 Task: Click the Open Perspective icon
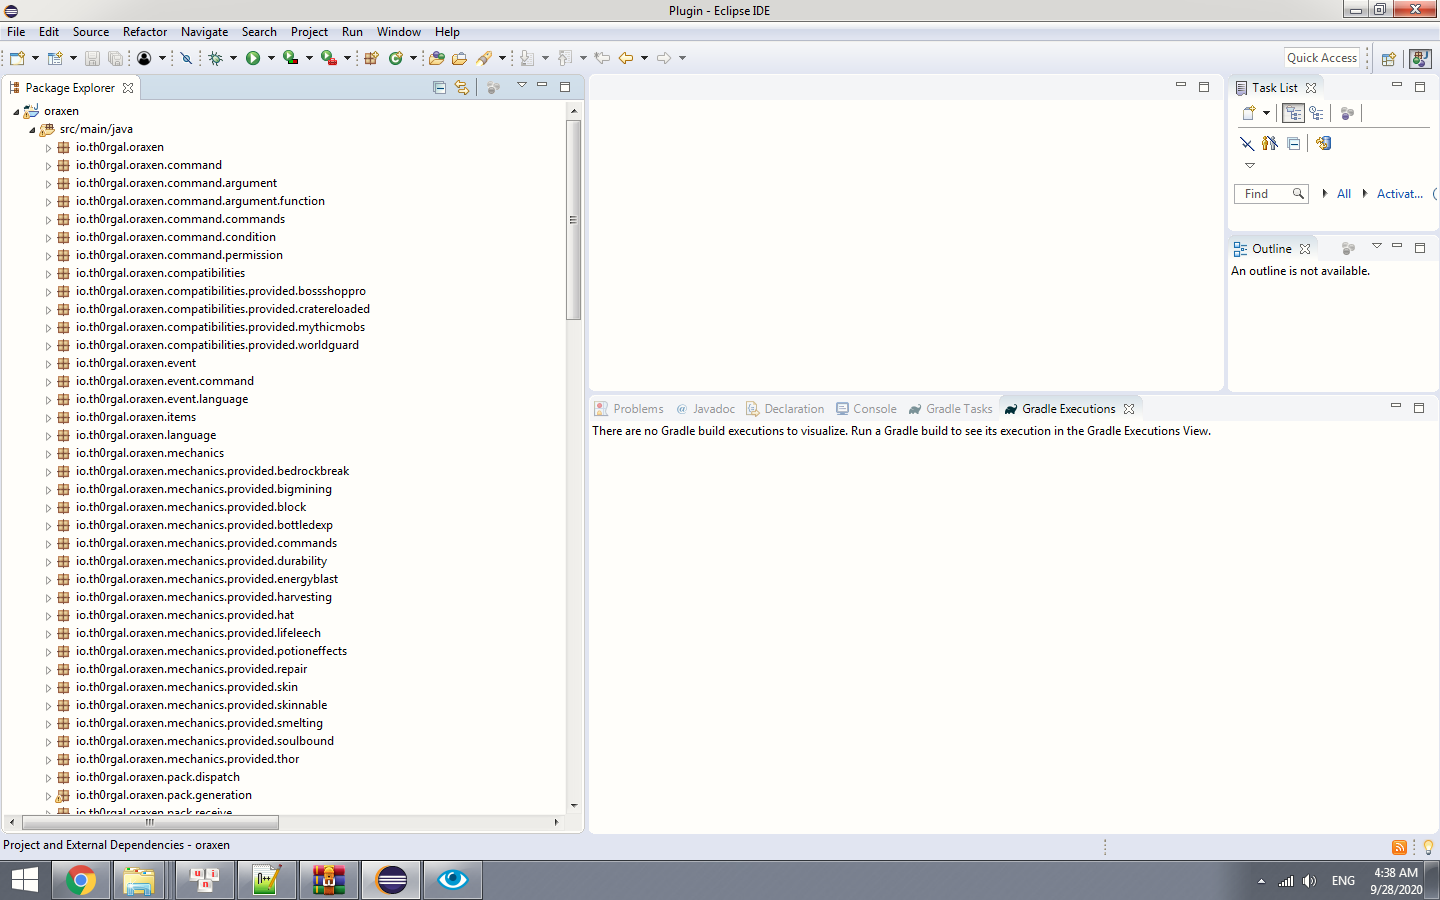coord(1388,59)
